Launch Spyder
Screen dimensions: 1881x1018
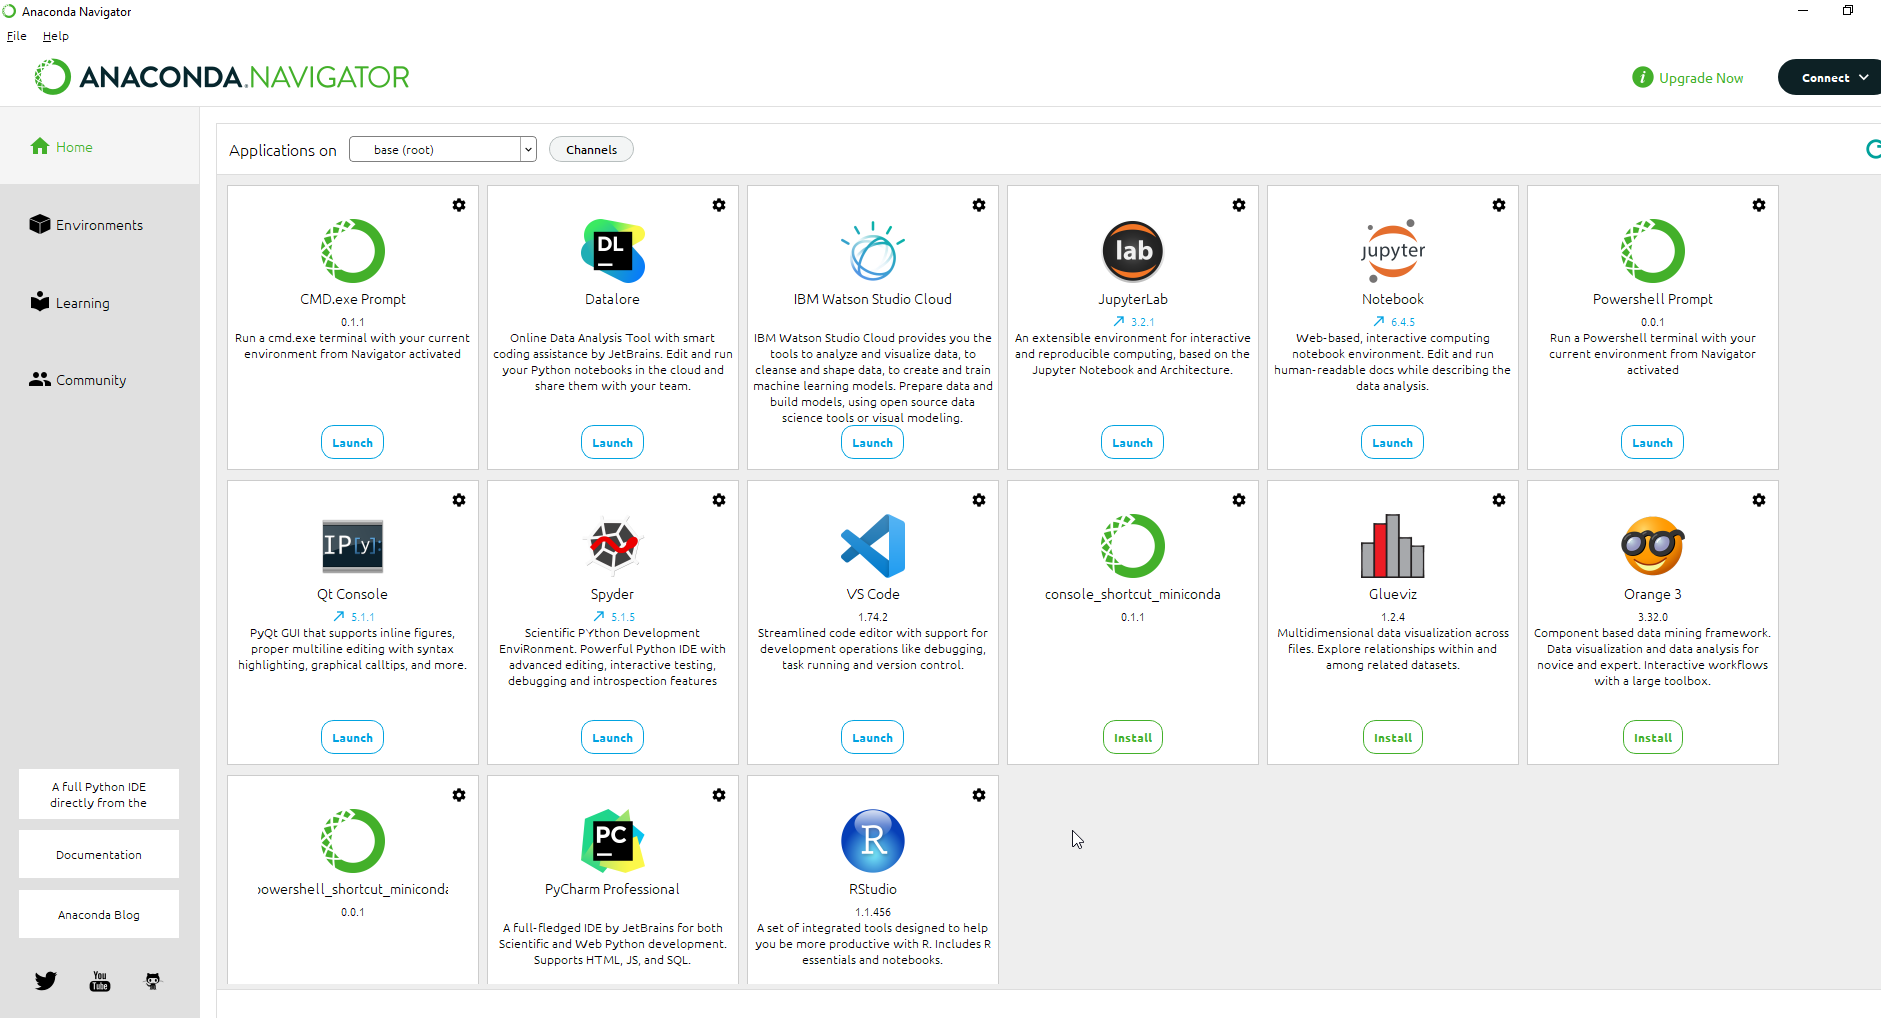pos(613,737)
